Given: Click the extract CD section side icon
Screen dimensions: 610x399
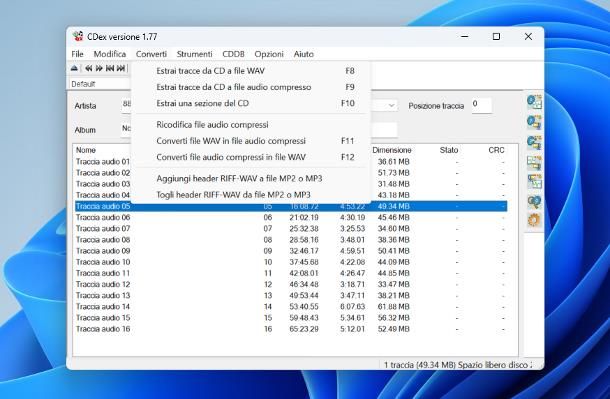Looking at the screenshot, I should (535, 142).
